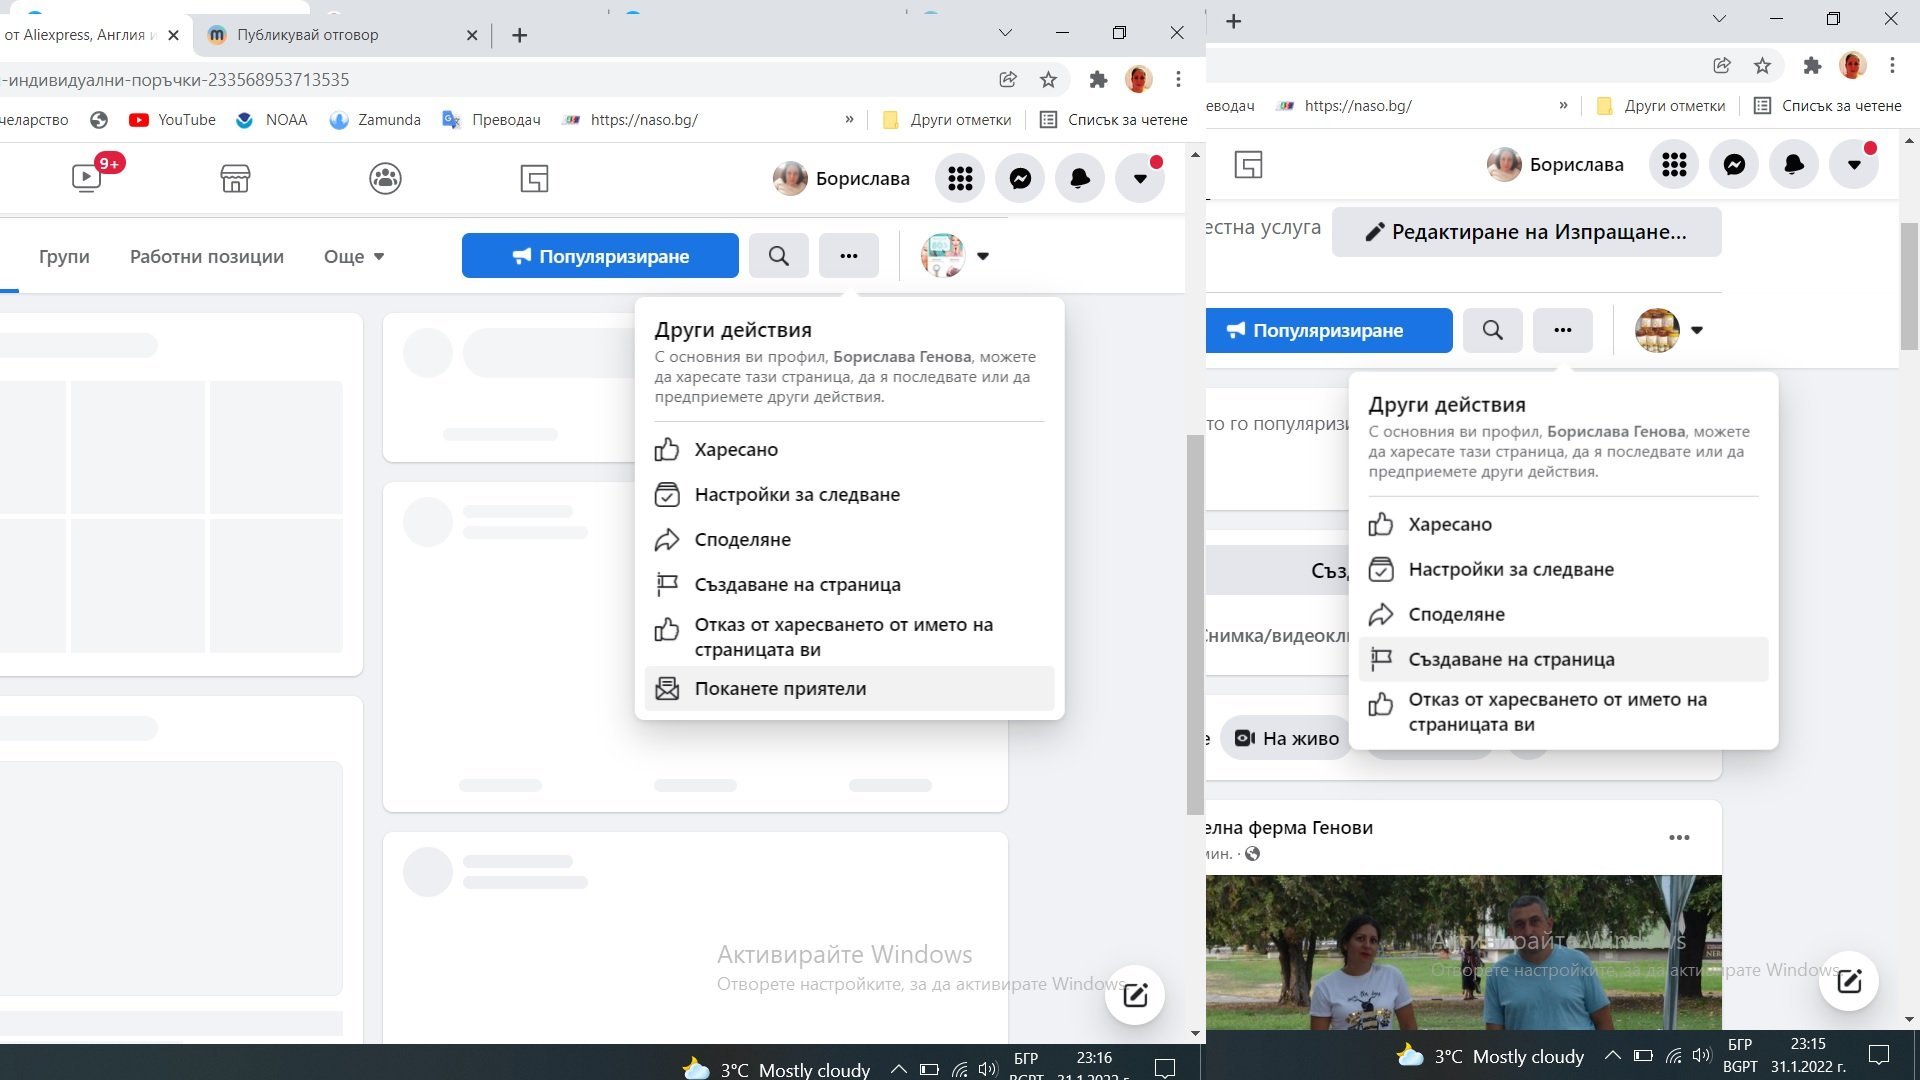
Task: Click blue 'Популяризиране' button in left window
Action: 600,257
